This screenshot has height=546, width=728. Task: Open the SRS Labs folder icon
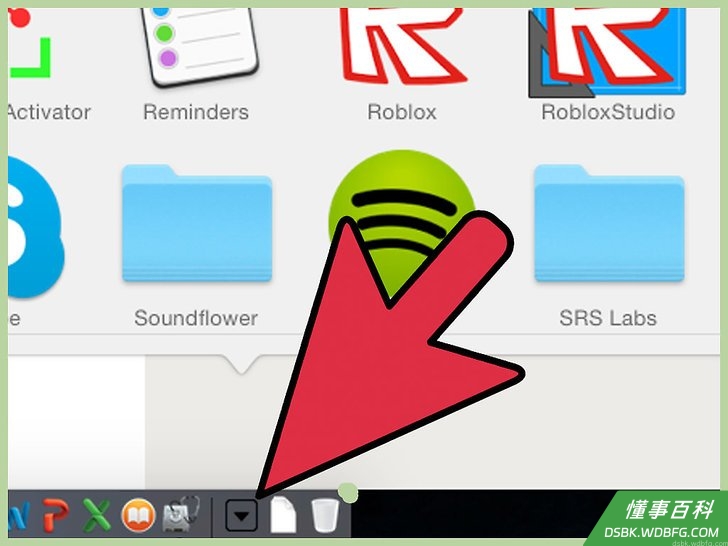click(609, 223)
